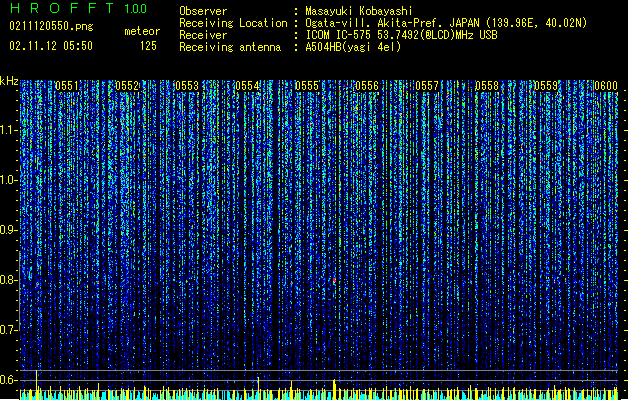Click the 0555 time marker
Screen dimensions: 629x400
307,86
